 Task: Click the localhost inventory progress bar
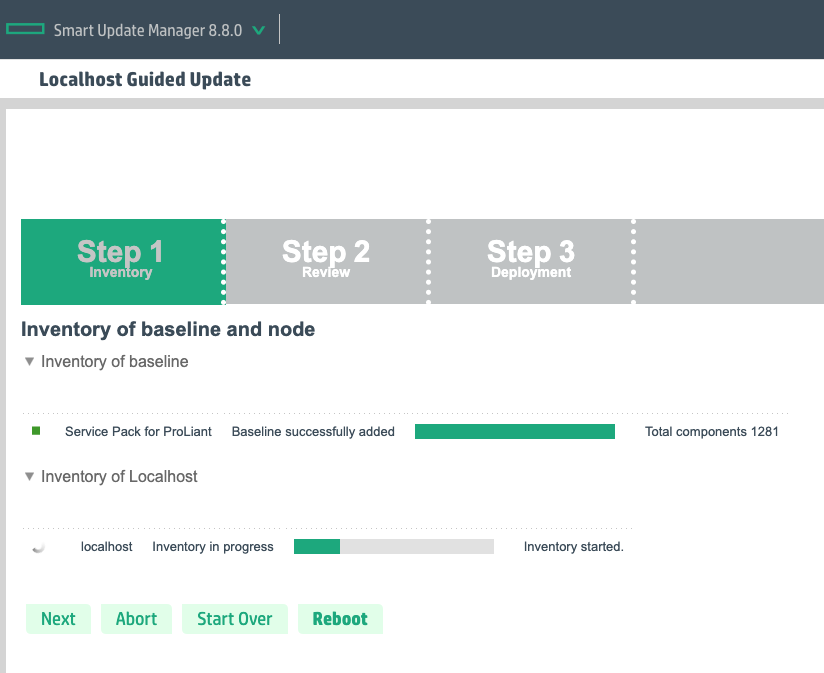393,547
